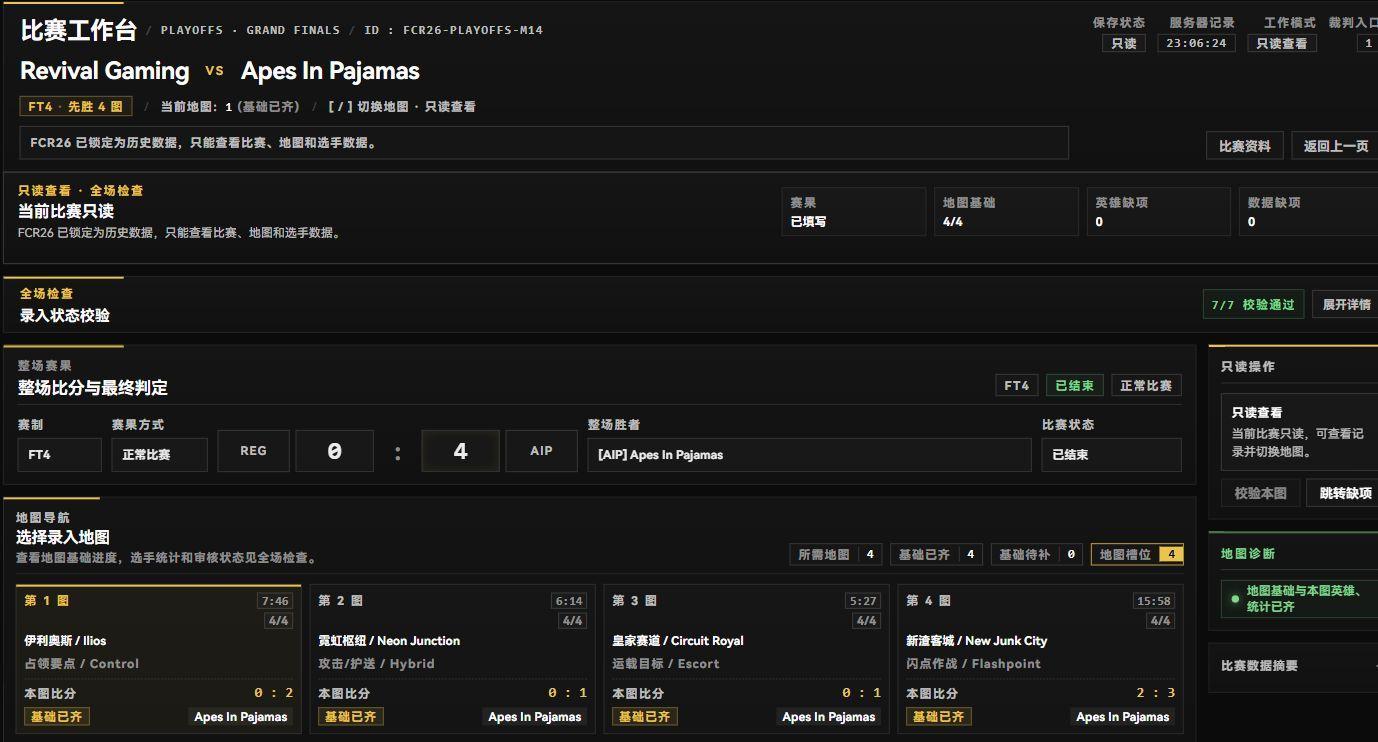
Task: Click the 7:46 duration on map 1
Action: [x=275, y=601]
